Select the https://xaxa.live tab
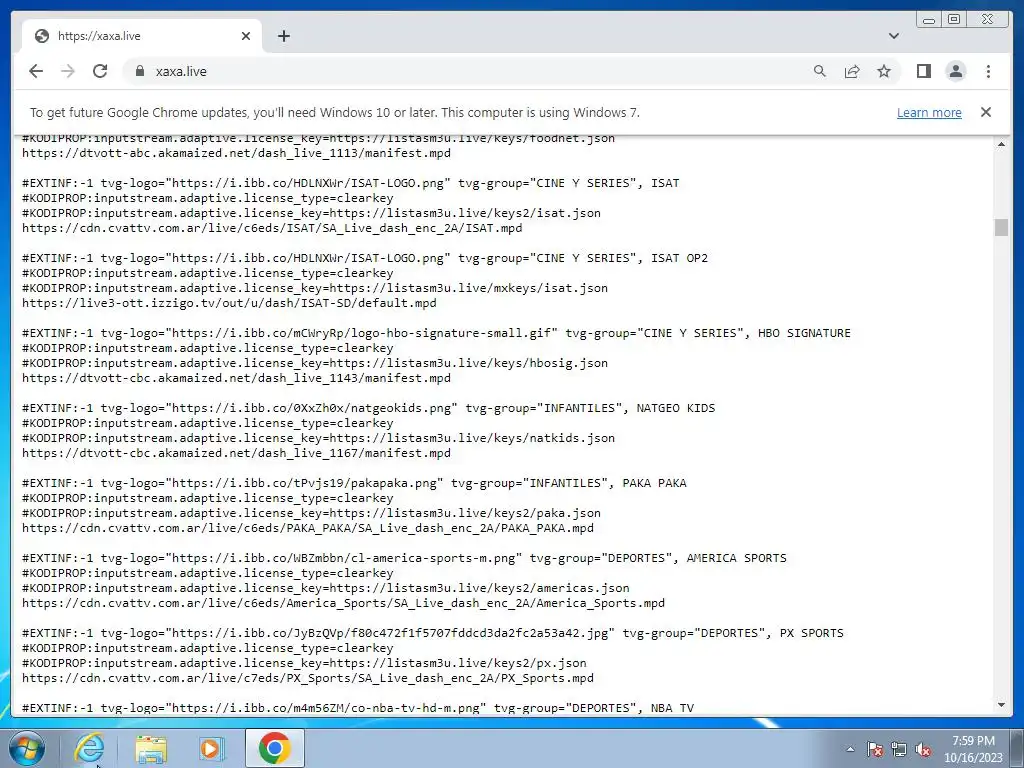This screenshot has height=768, width=1024. (x=142, y=36)
